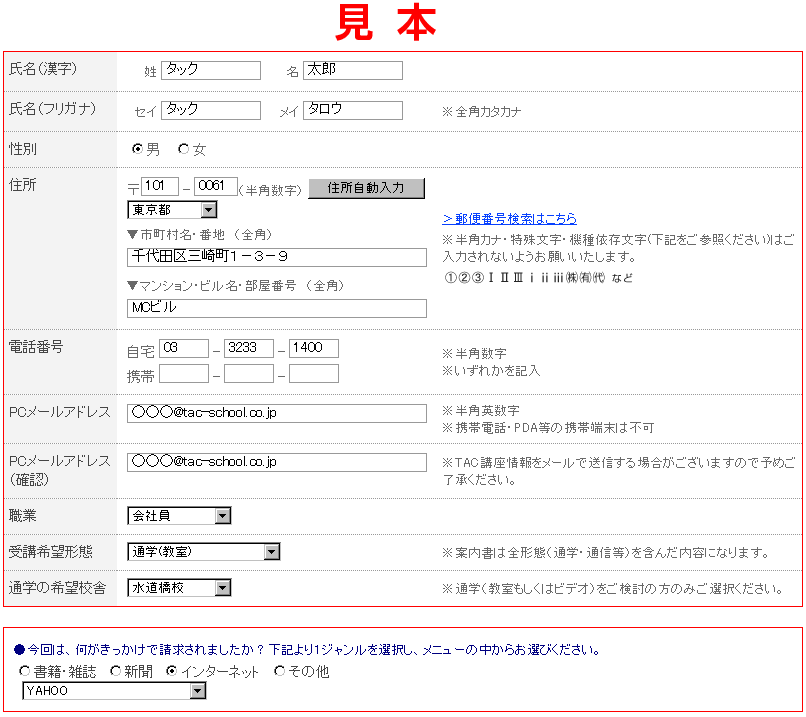Click the first 携帯 phone number field
Image resolution: width=806 pixels, height=717 pixels.
[184, 374]
